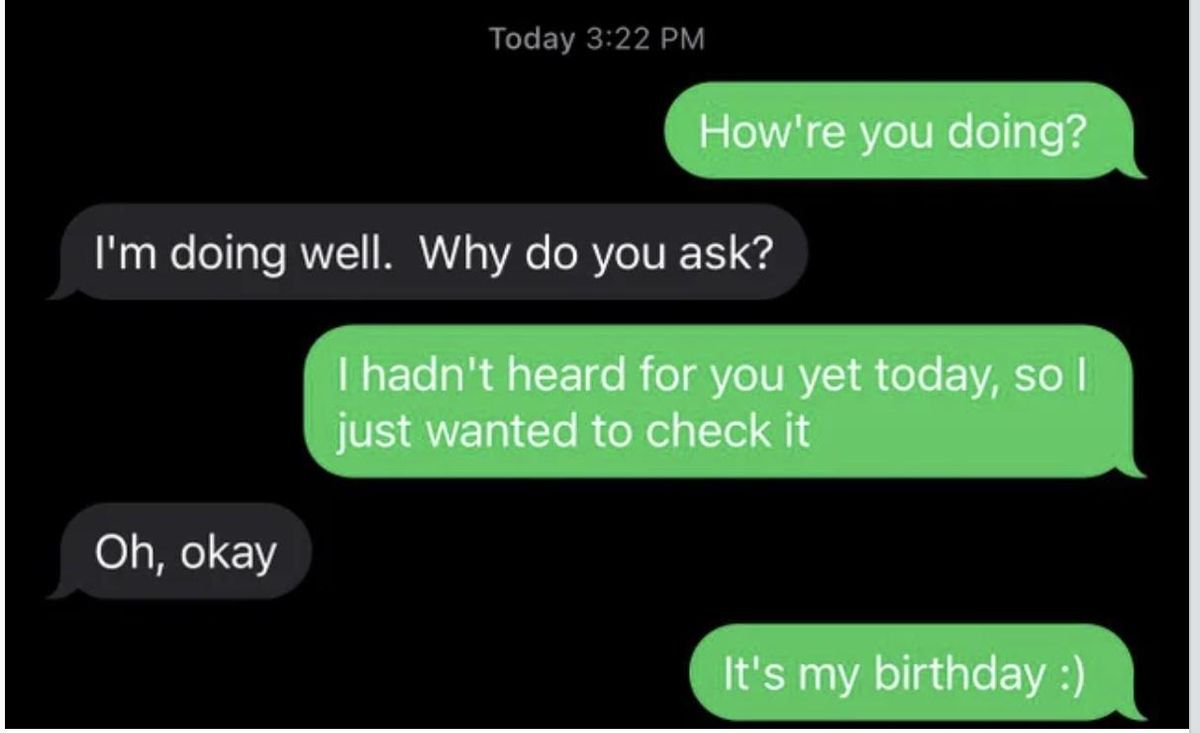
Task: Click the light gray strip along the right edge
Action: coord(1194,366)
